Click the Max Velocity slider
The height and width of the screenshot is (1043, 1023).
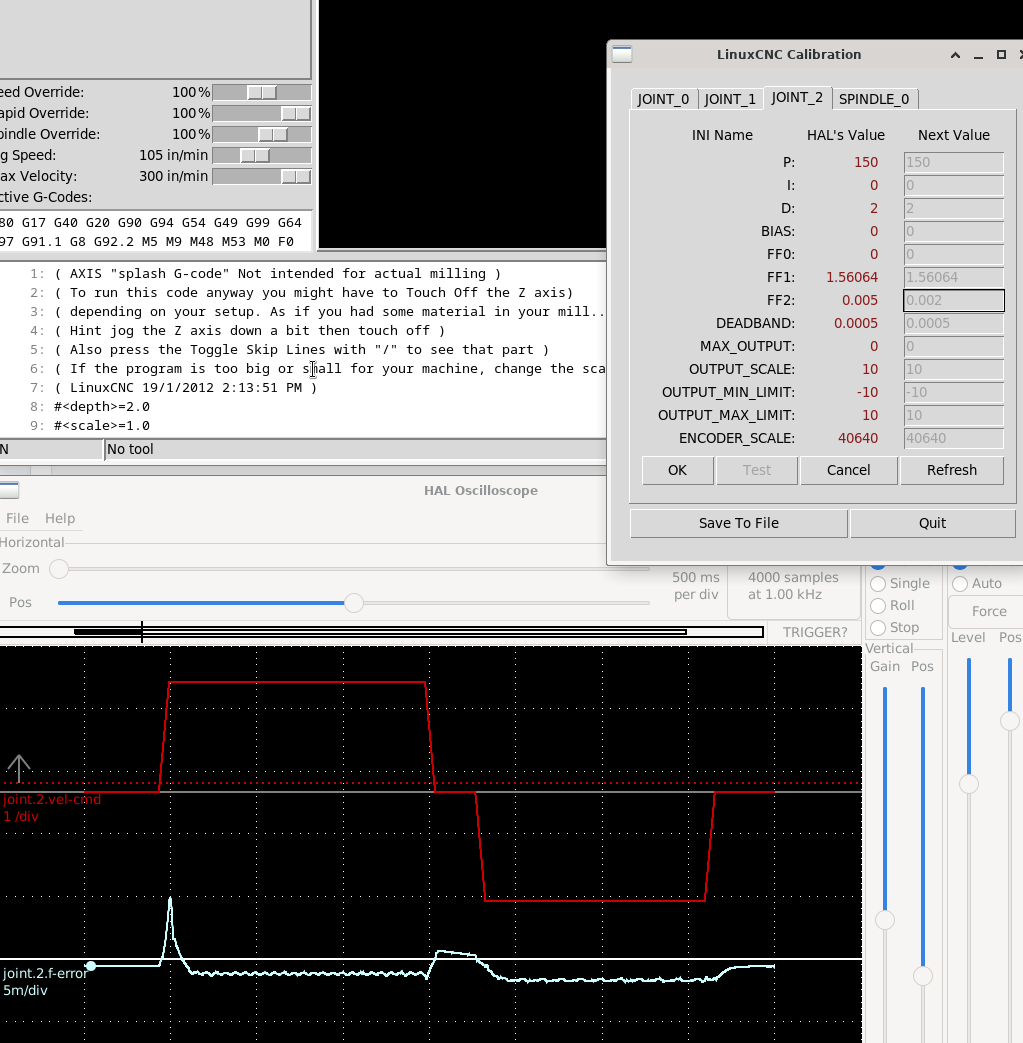(x=261, y=176)
